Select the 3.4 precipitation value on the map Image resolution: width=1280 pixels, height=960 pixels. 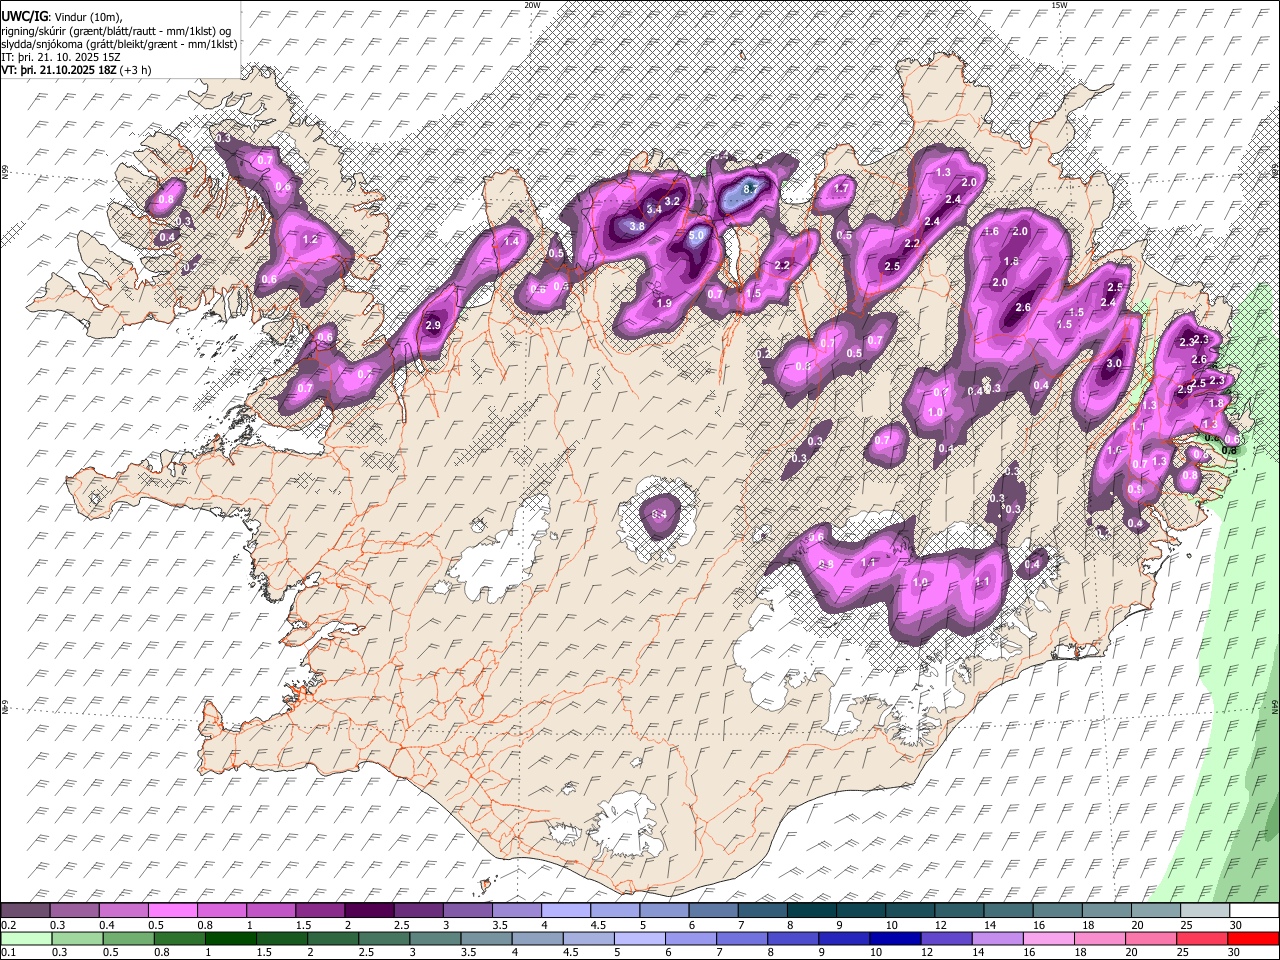(655, 209)
